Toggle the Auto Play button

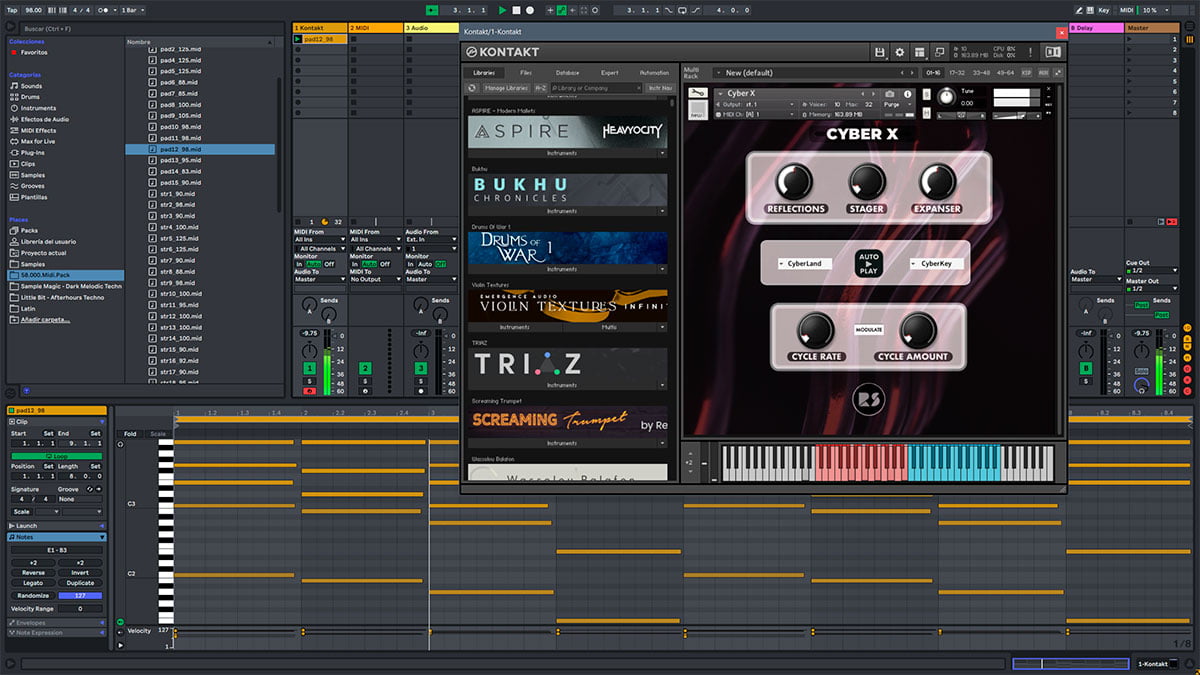[868, 264]
